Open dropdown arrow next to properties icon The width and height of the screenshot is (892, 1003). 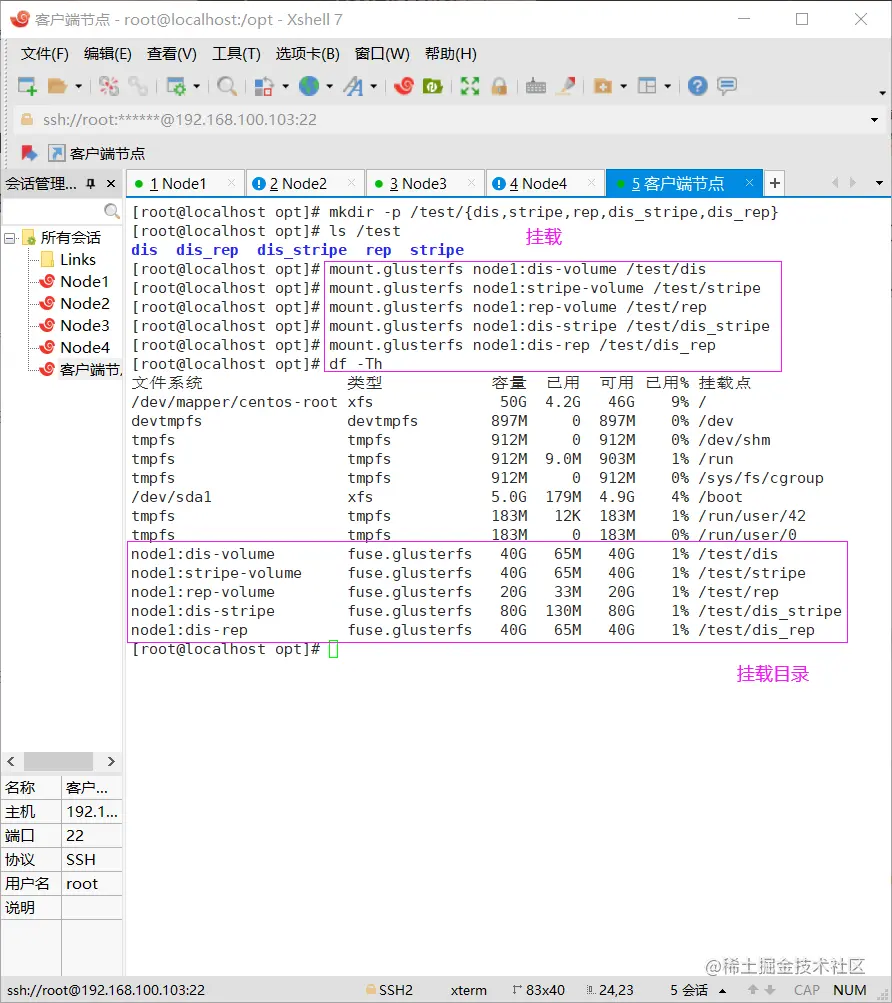point(196,86)
